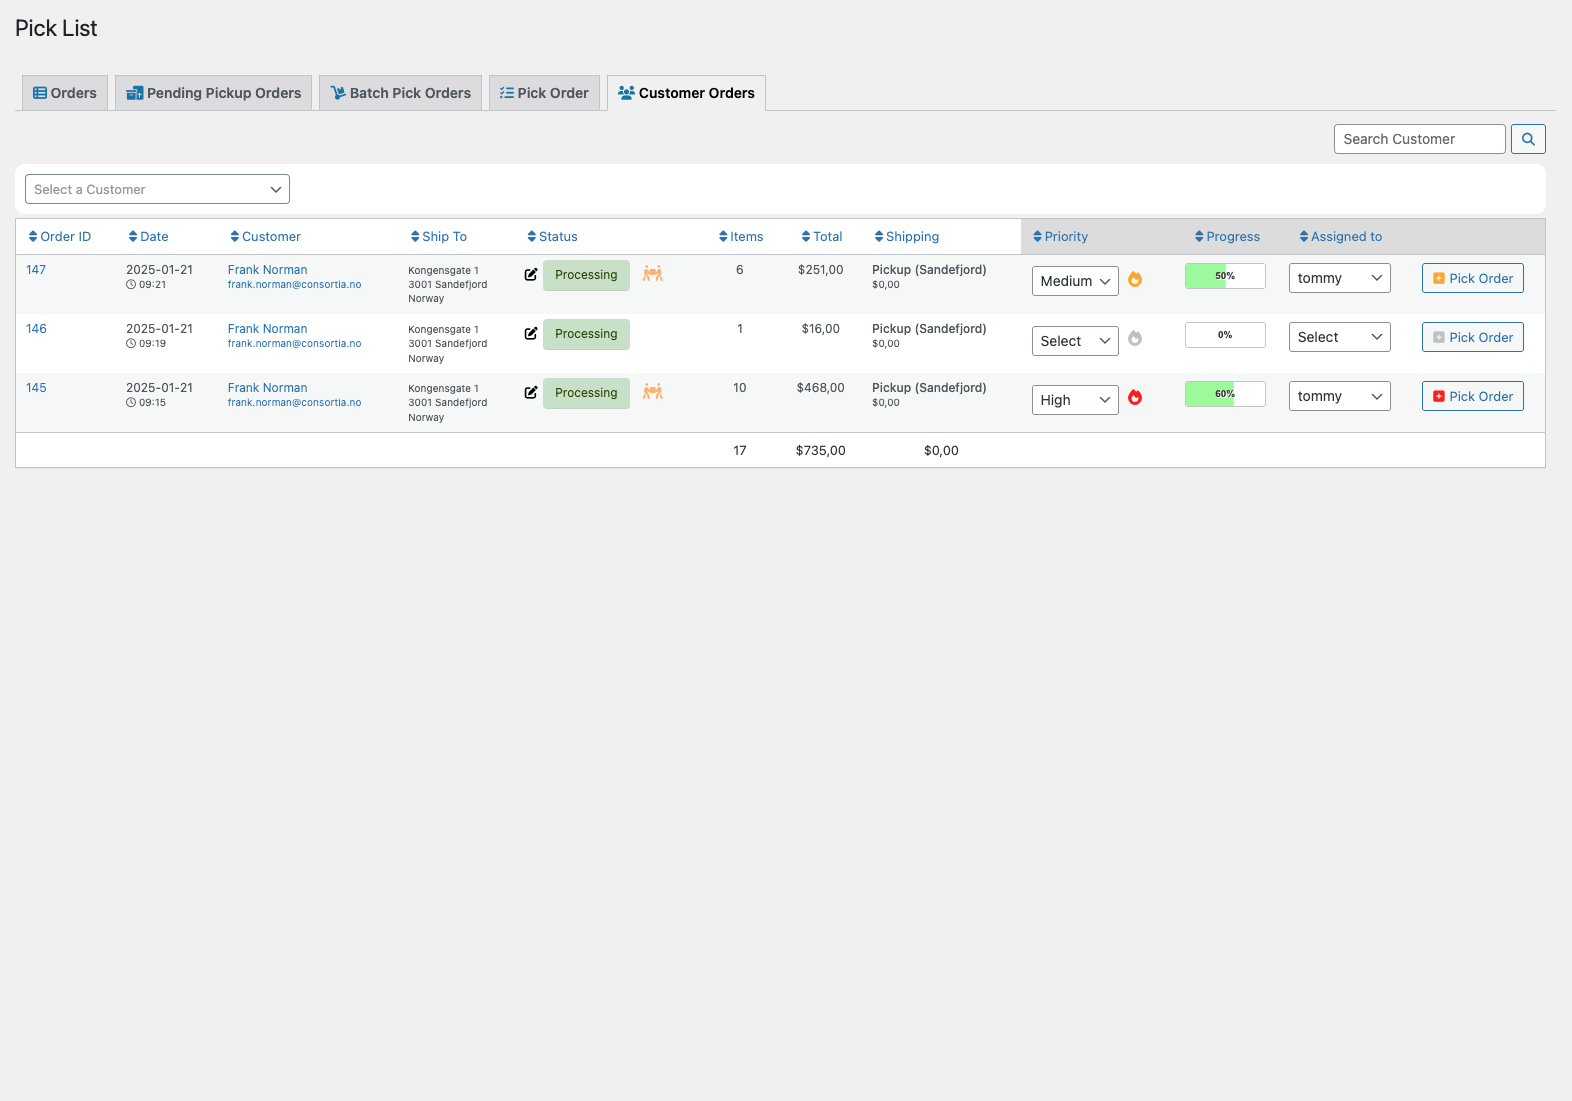Open order 147 link

pos(36,270)
